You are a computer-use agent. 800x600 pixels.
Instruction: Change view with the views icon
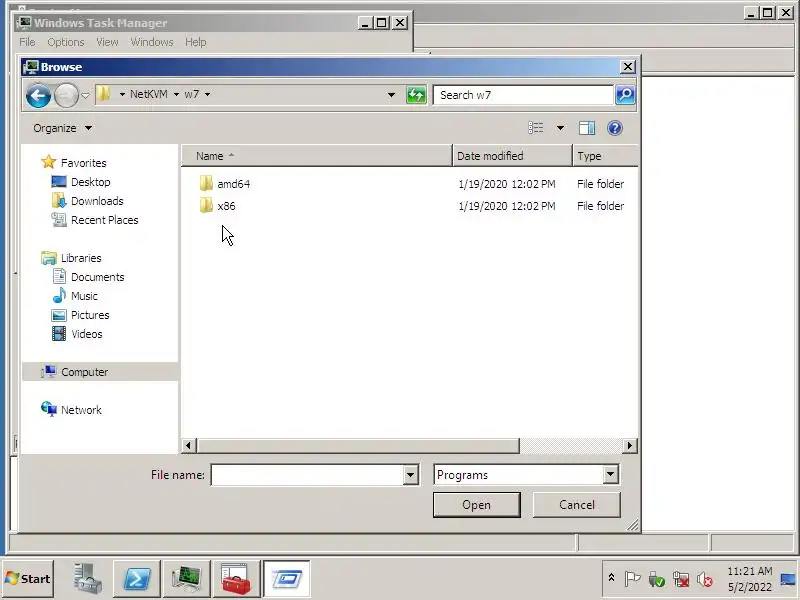536,128
